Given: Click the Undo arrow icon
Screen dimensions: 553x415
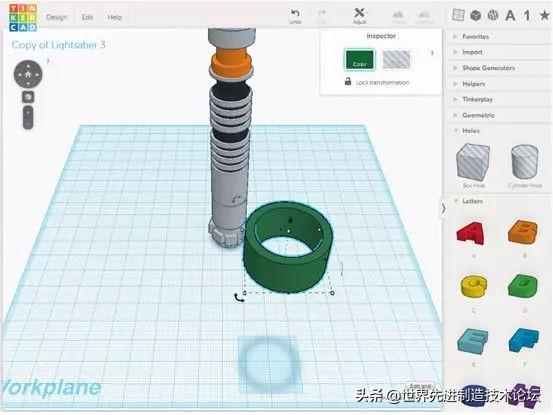Looking at the screenshot, I should (x=295, y=14).
